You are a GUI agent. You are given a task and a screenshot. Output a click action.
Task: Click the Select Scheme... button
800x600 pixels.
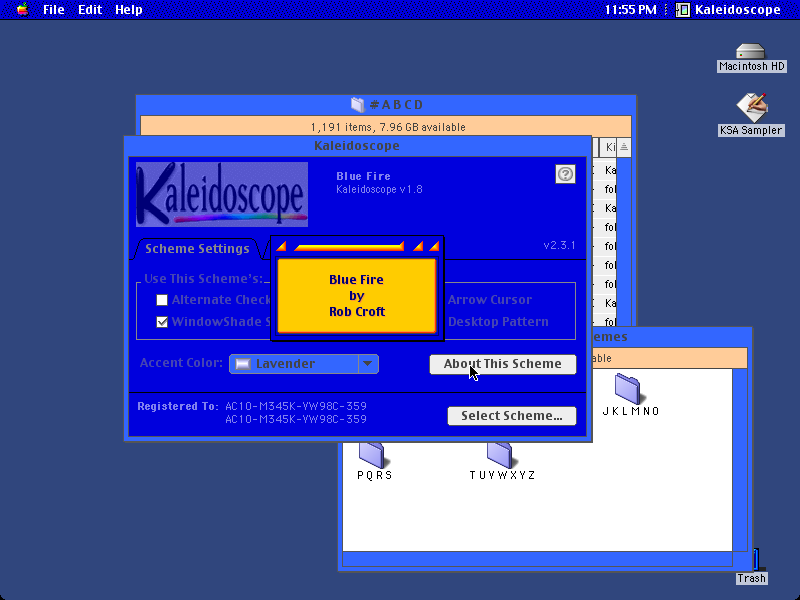pyautogui.click(x=512, y=416)
